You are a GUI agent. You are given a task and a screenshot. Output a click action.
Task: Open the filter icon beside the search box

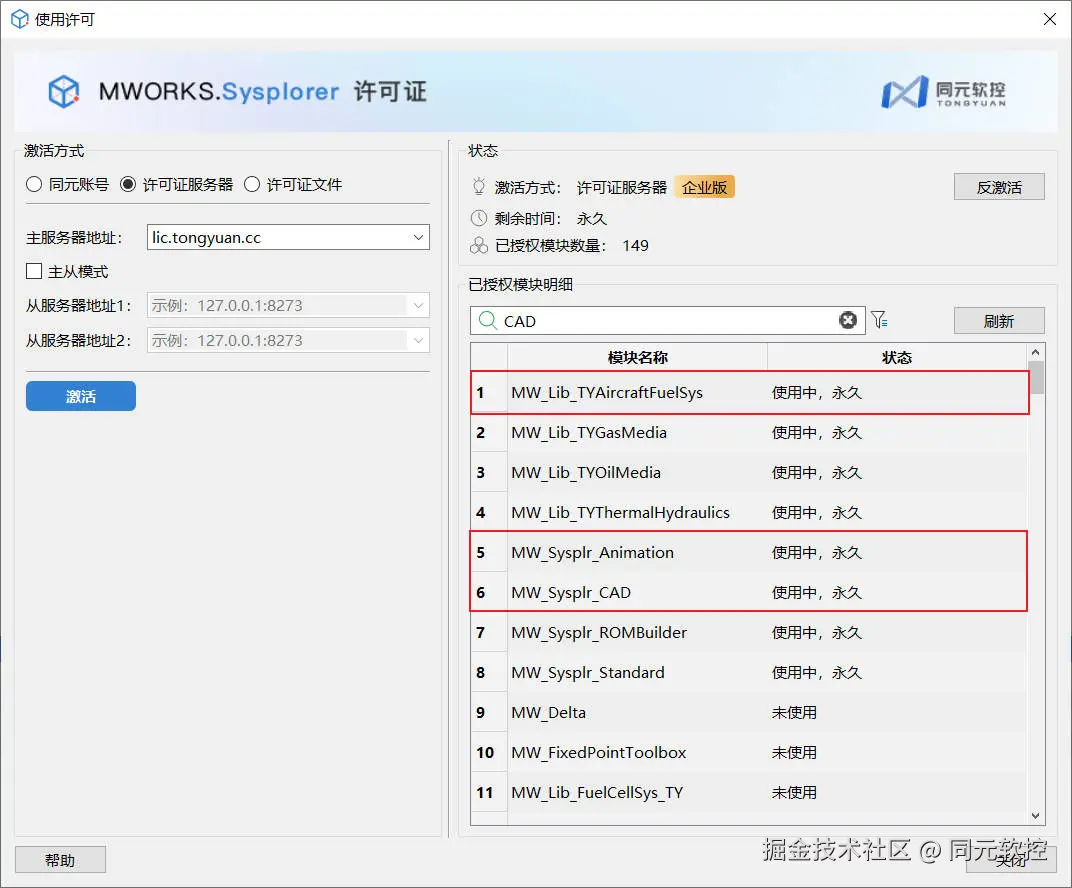pyautogui.click(x=880, y=320)
